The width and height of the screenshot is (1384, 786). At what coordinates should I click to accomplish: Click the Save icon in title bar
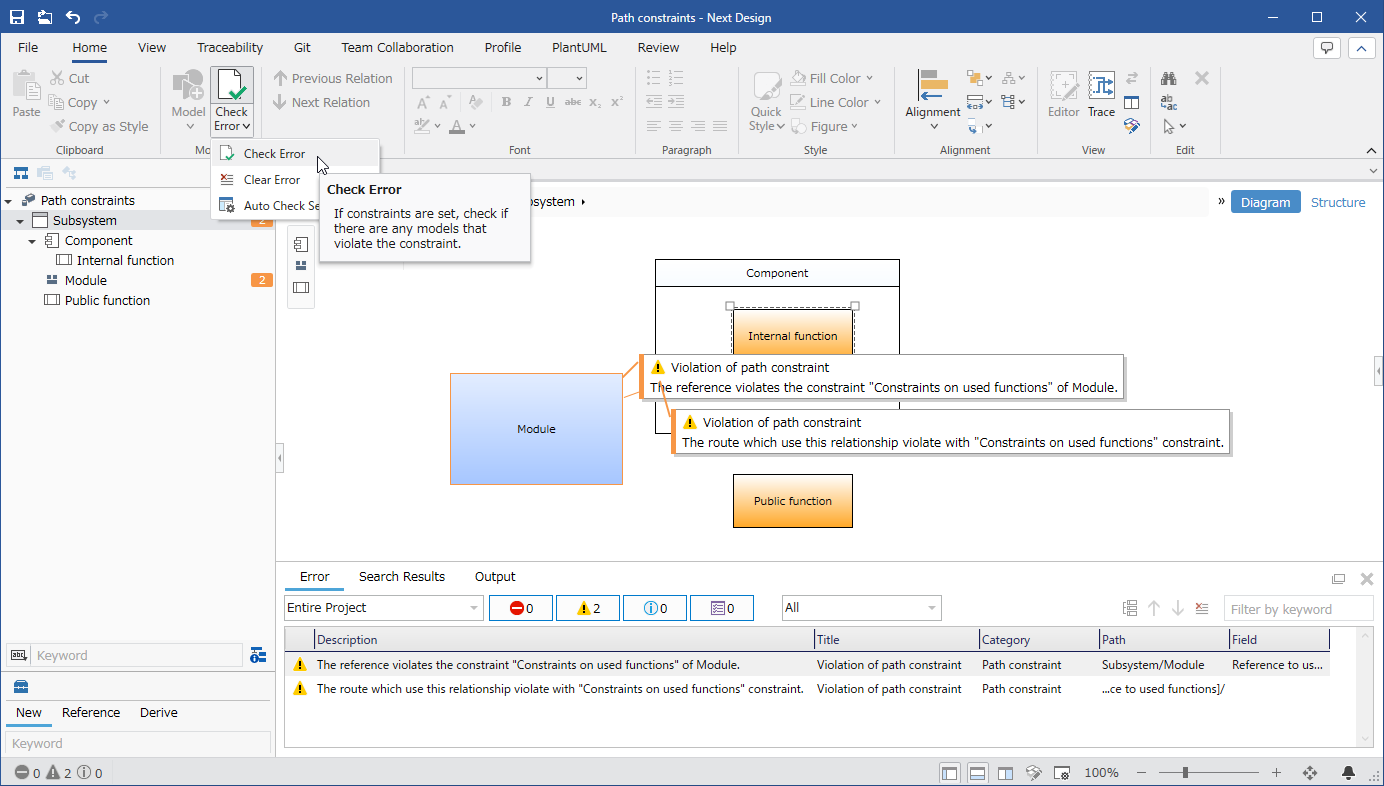(17, 17)
